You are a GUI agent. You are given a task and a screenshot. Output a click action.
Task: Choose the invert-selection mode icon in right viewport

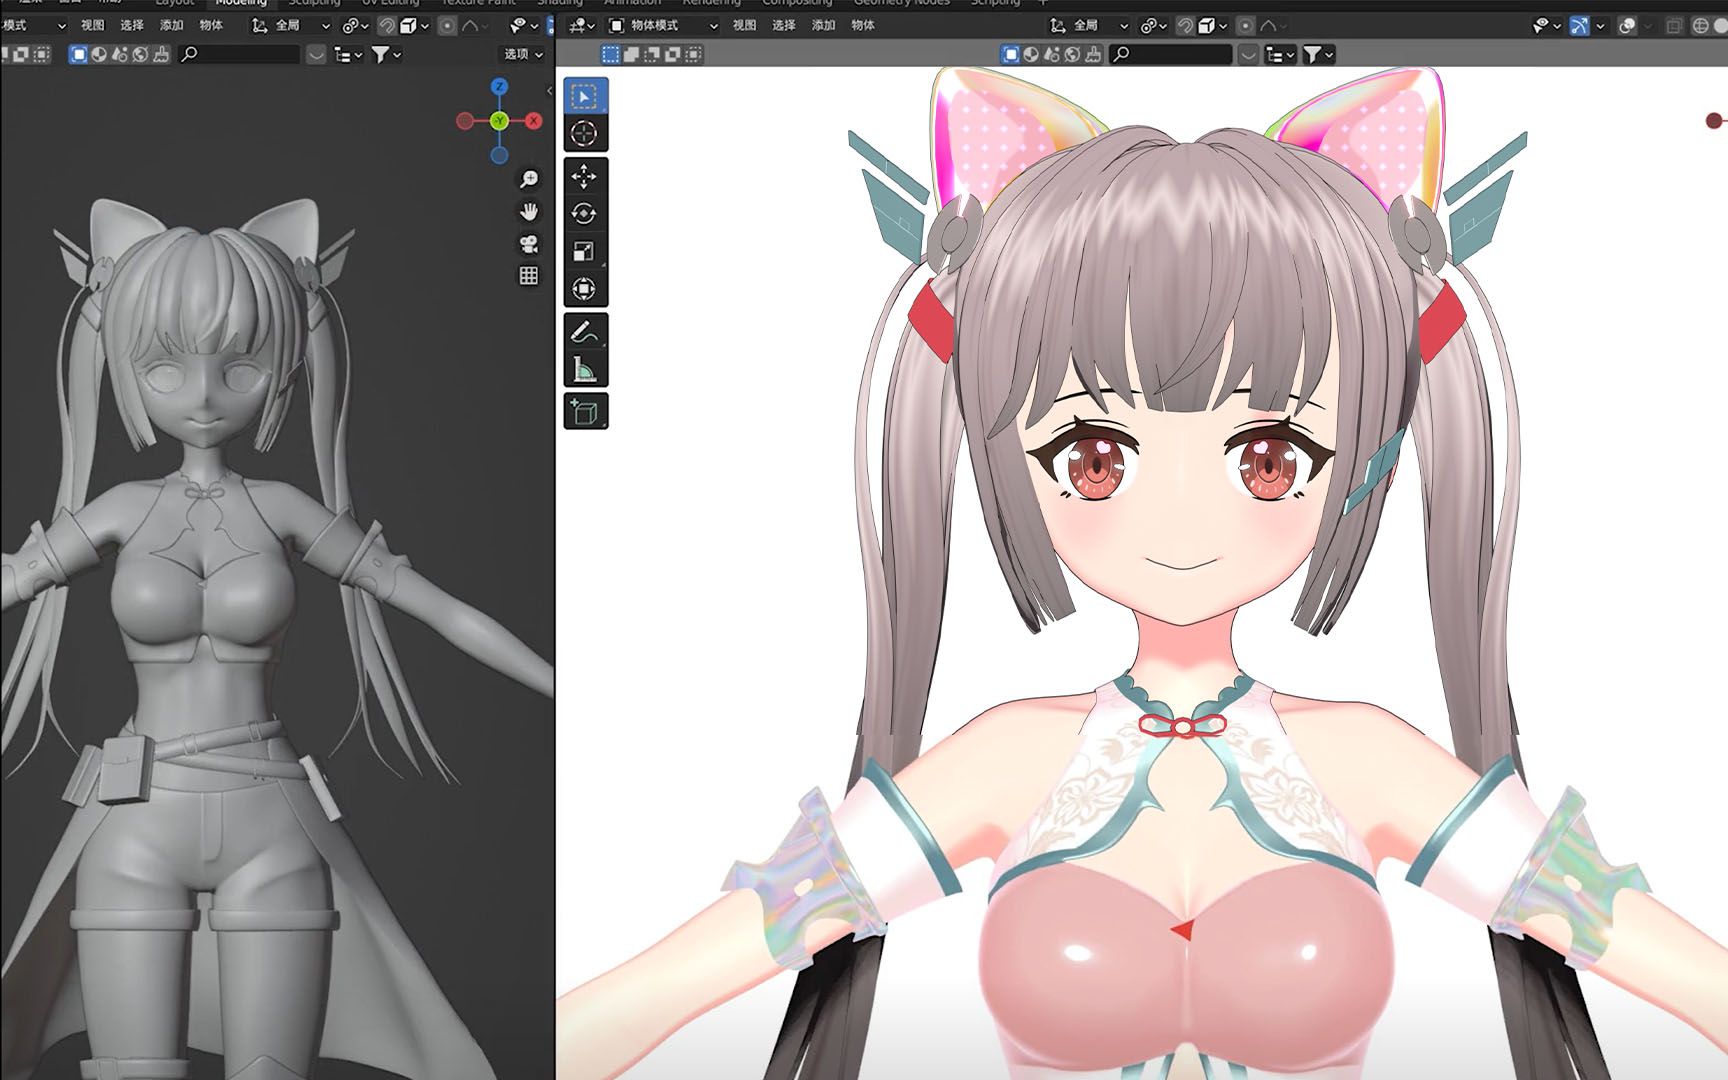click(x=673, y=54)
